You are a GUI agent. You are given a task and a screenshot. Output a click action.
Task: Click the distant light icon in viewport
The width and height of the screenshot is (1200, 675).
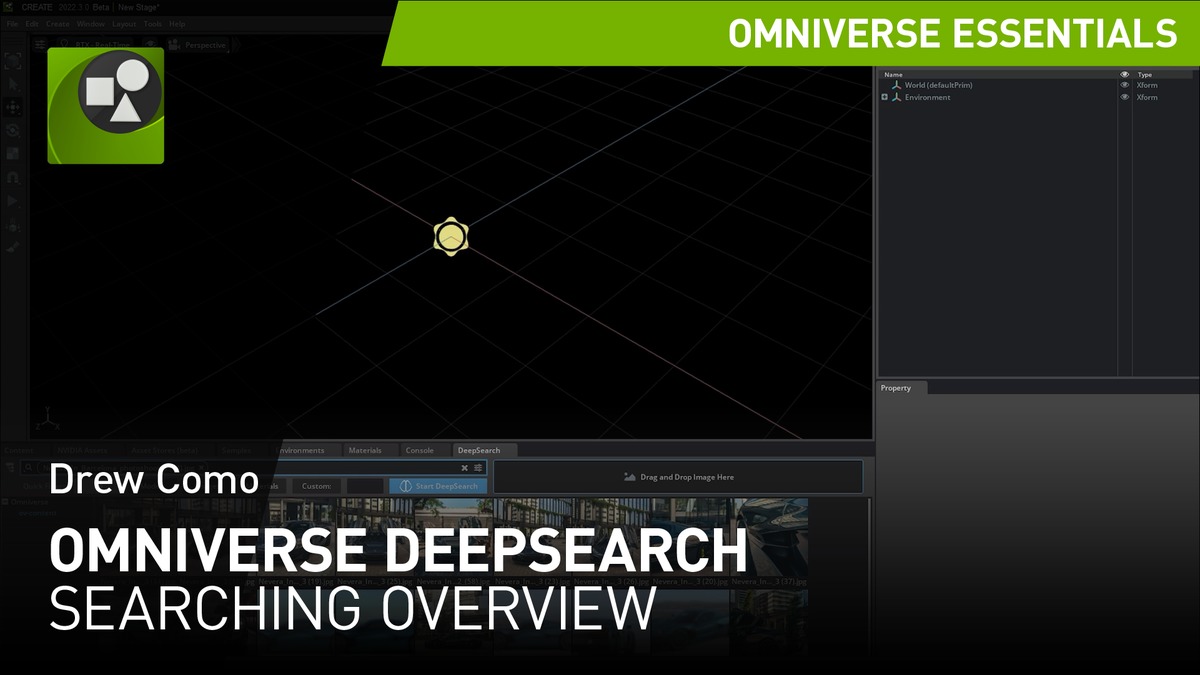tap(451, 237)
